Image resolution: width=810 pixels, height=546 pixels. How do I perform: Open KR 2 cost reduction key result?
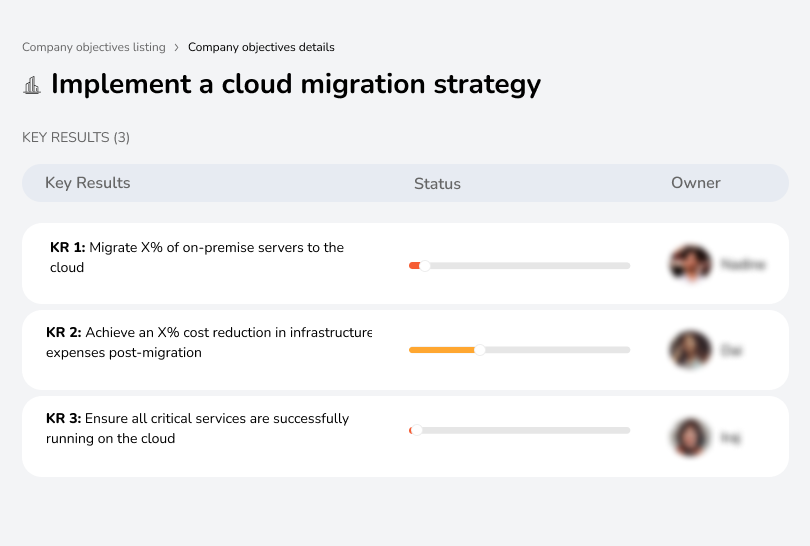(x=405, y=350)
